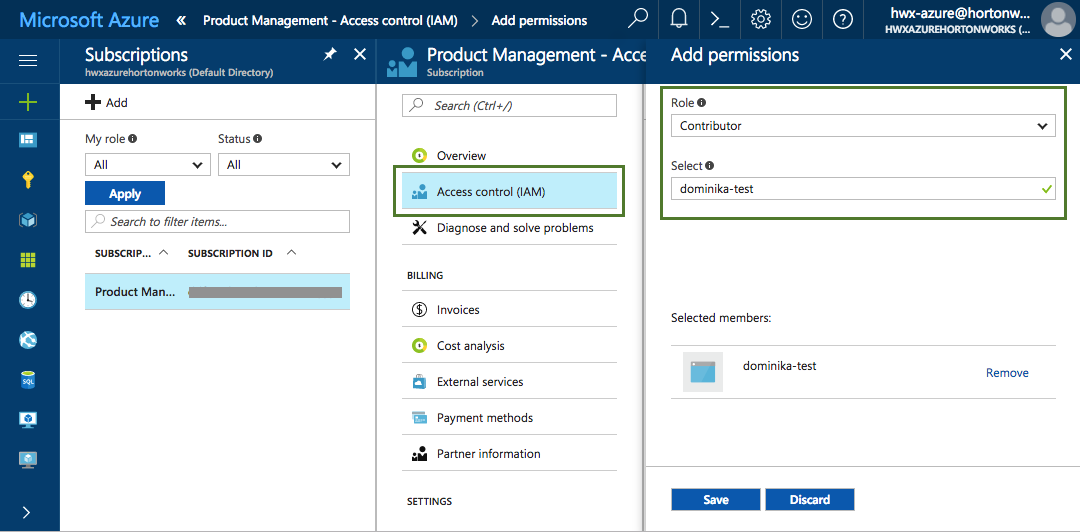1080x532 pixels.
Task: Pin the Subscriptions blade
Action: click(x=330, y=55)
